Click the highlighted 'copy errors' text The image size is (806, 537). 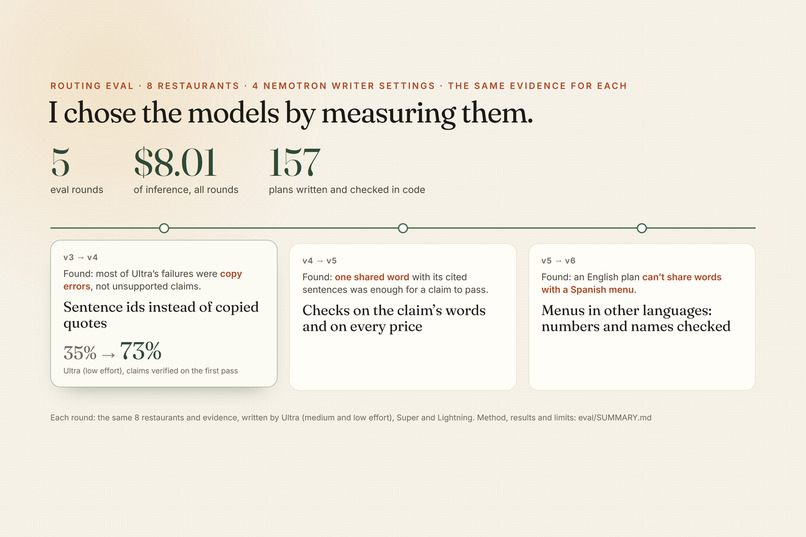[153, 280]
